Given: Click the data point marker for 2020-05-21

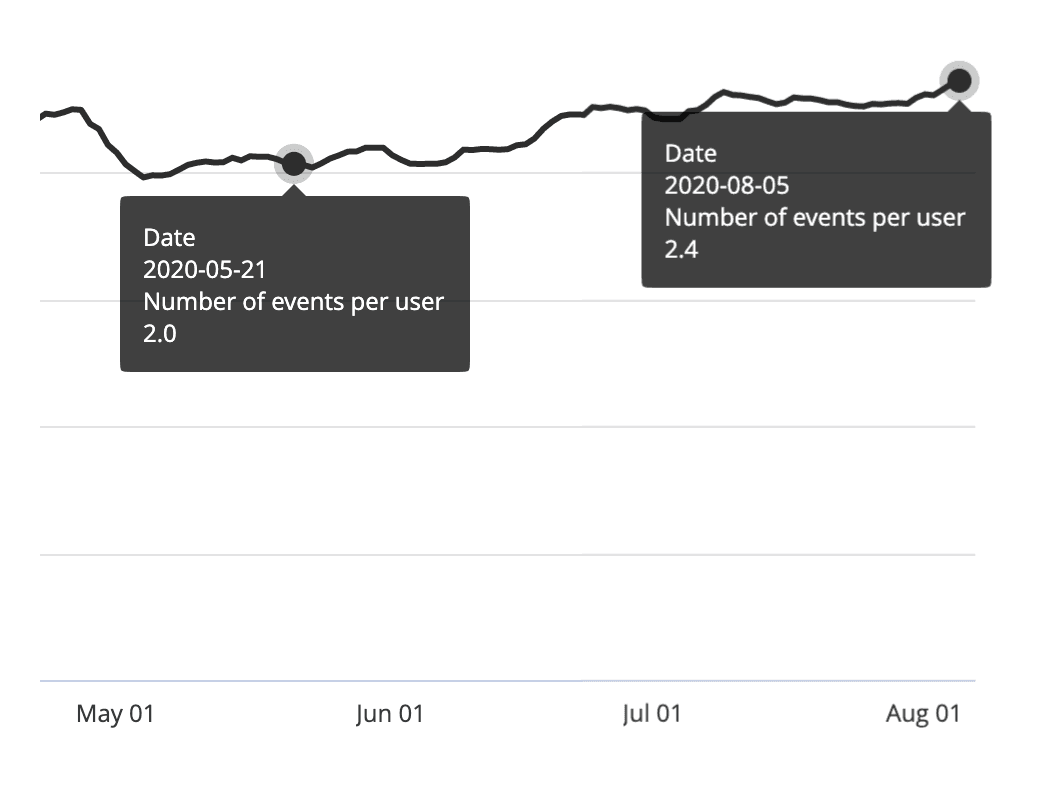Looking at the screenshot, I should tap(294, 162).
